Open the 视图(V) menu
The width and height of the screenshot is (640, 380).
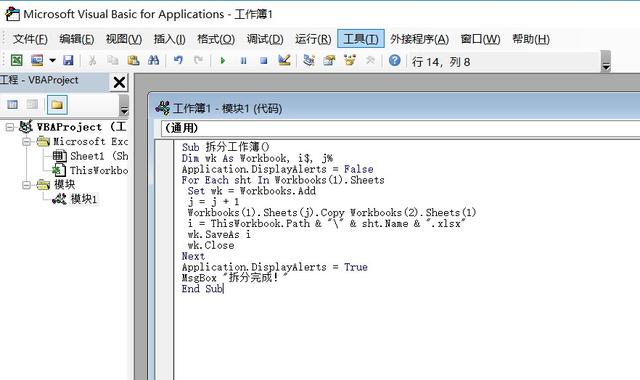click(x=124, y=39)
